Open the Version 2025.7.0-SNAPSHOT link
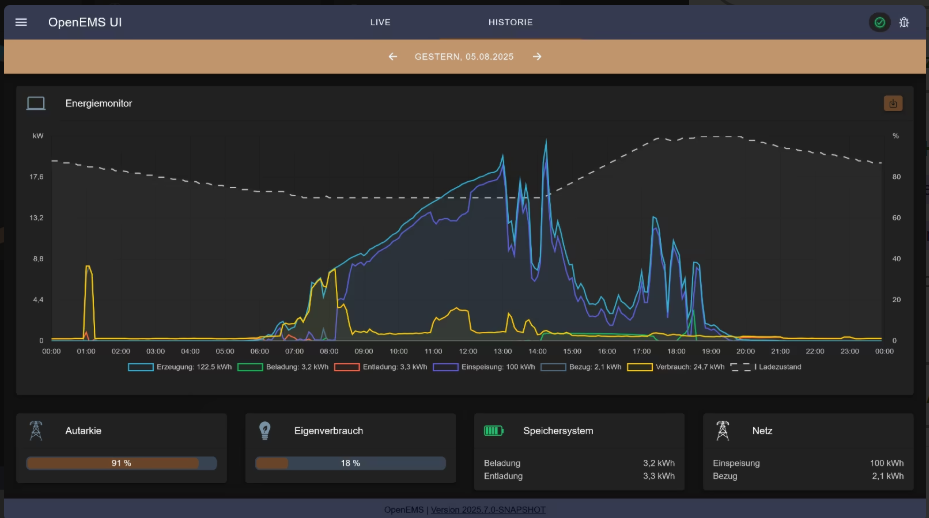 click(488, 510)
